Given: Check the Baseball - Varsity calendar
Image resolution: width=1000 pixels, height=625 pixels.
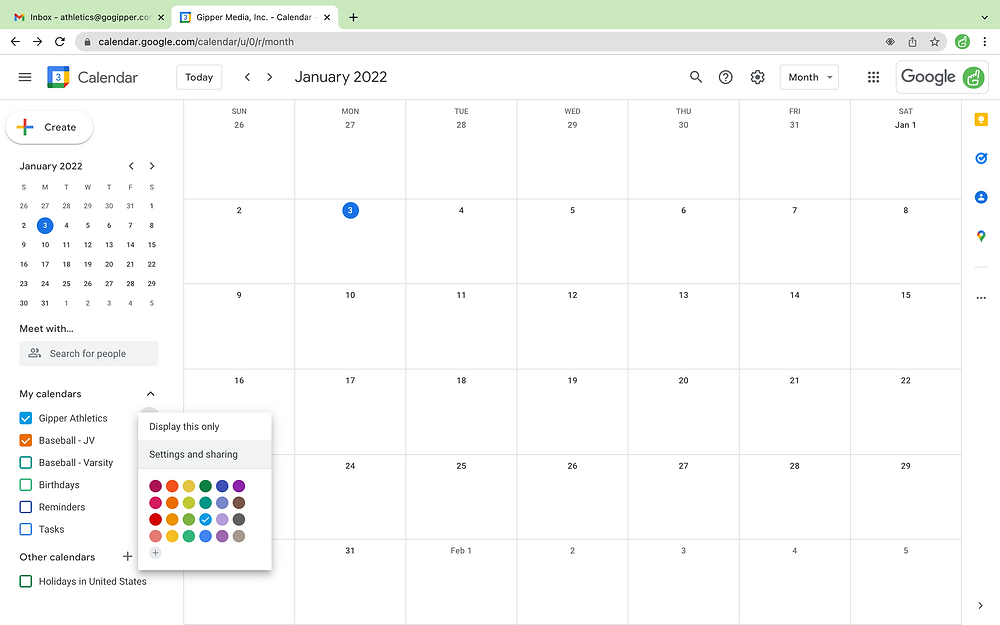Looking at the screenshot, I should [26, 463].
